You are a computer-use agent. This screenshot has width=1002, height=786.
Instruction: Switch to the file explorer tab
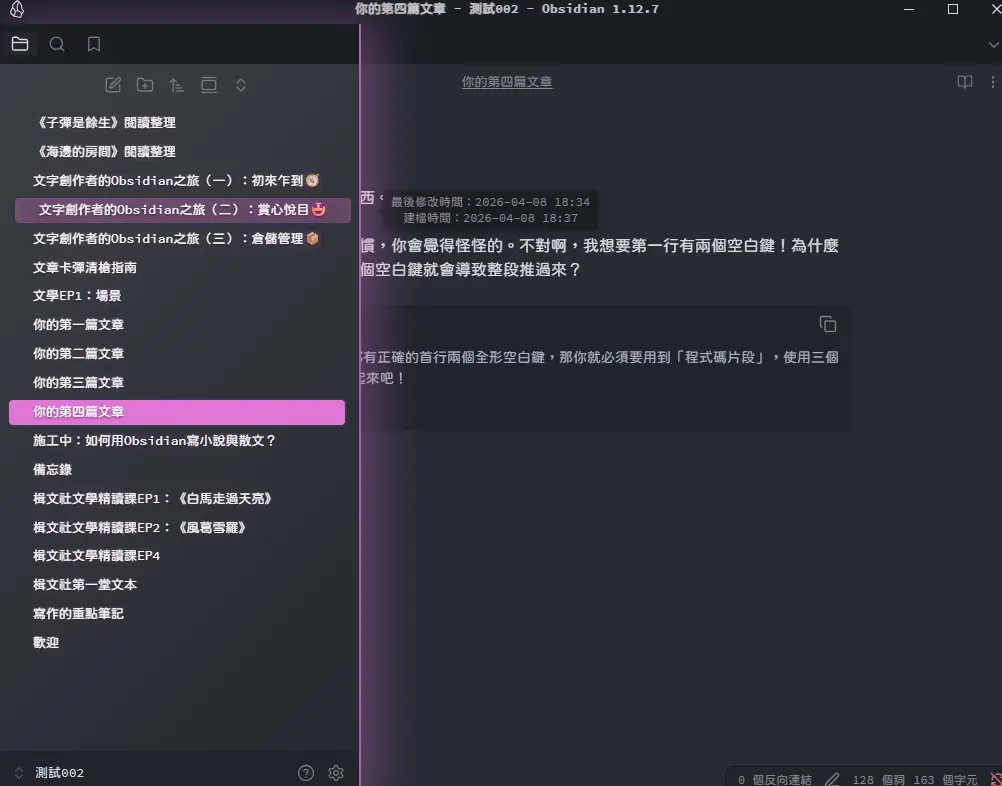tap(20, 44)
